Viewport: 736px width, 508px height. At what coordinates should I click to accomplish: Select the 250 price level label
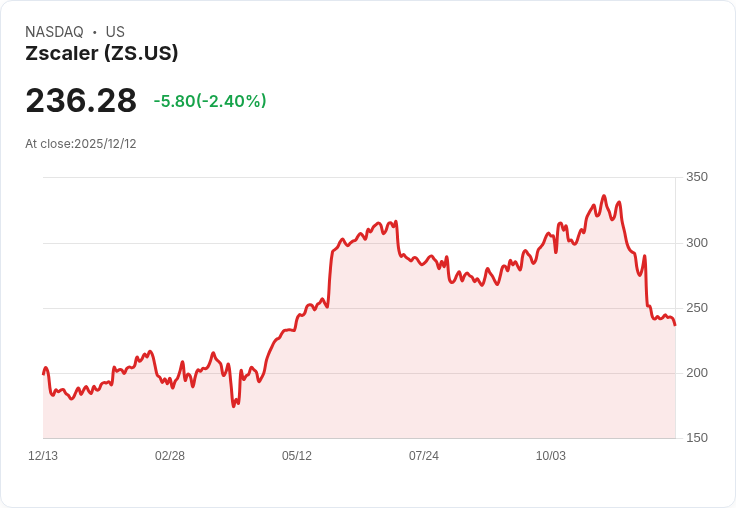[696, 308]
